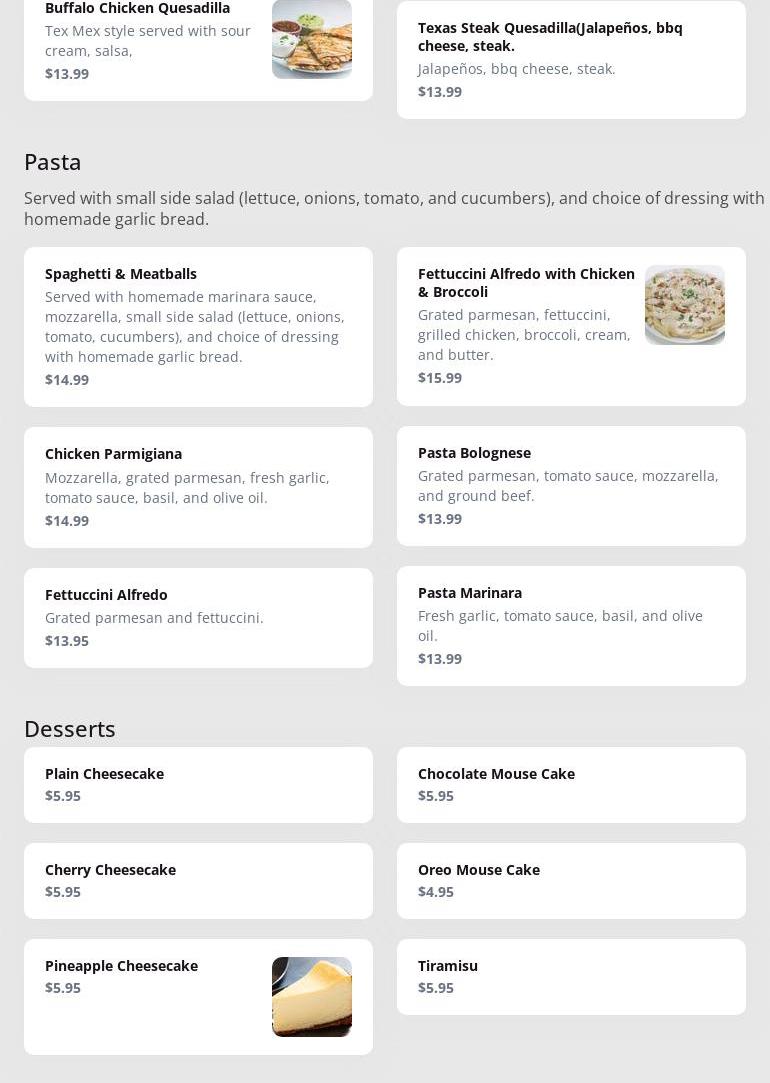
Task: Click the Fettuccini Alfredo with Chicken photo
Action: [x=684, y=305]
